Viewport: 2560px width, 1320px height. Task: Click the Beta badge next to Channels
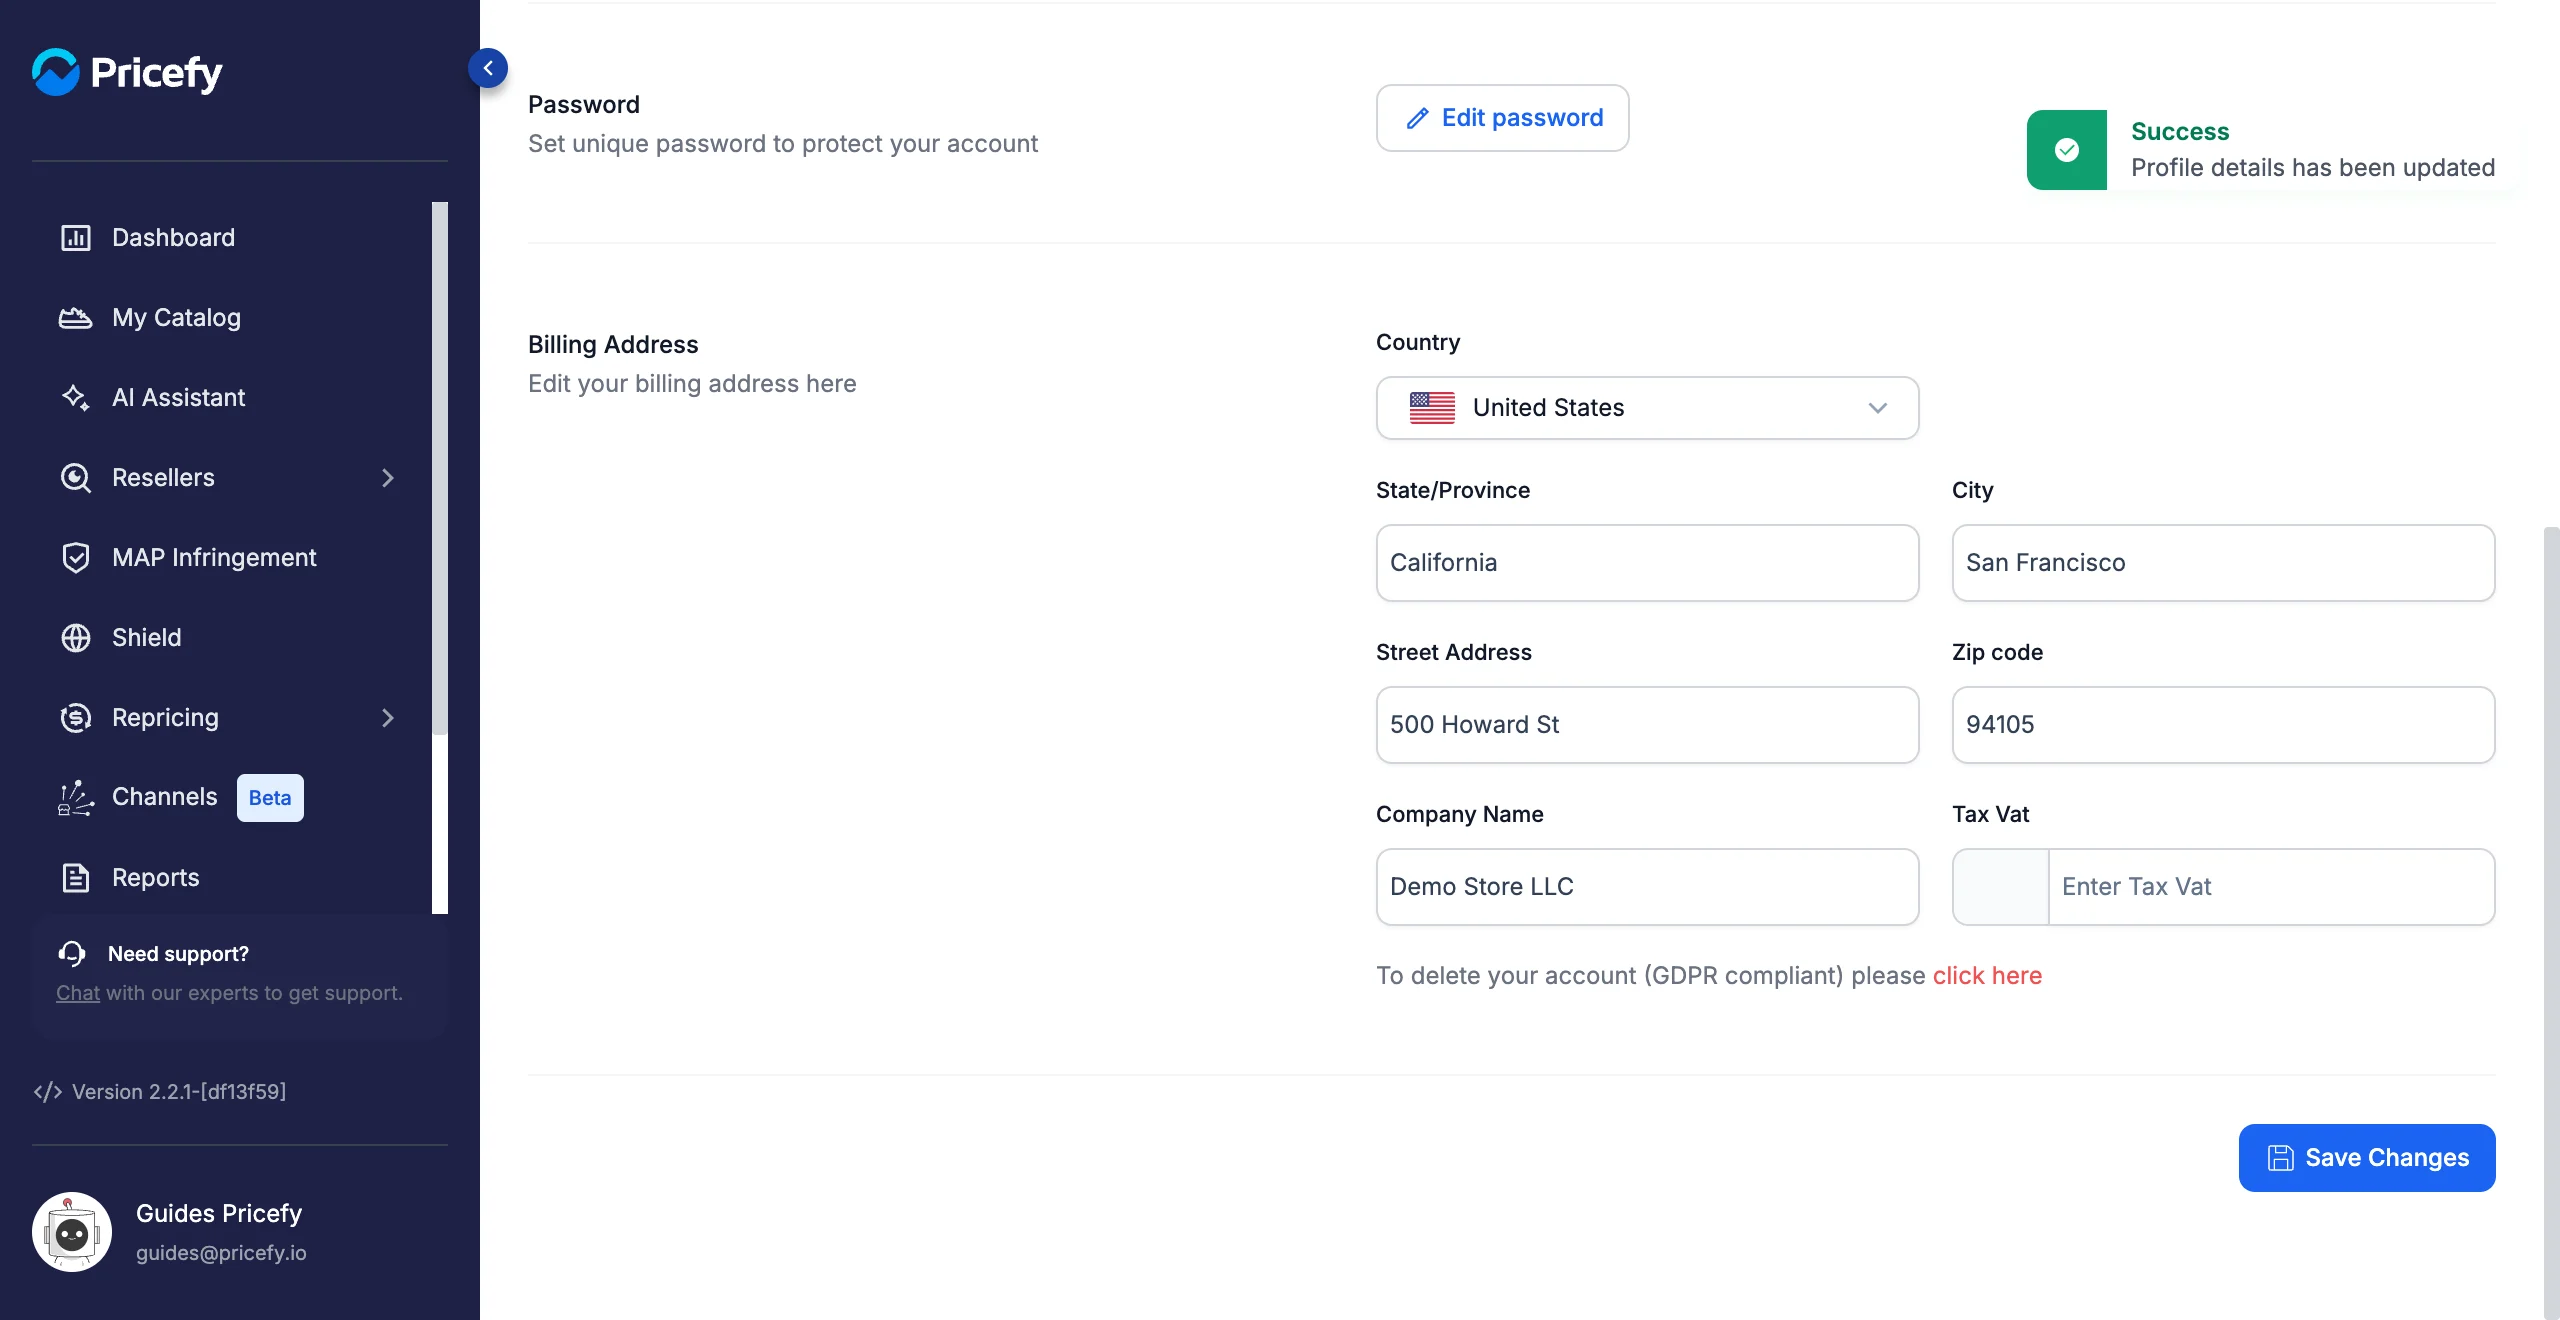(x=270, y=798)
